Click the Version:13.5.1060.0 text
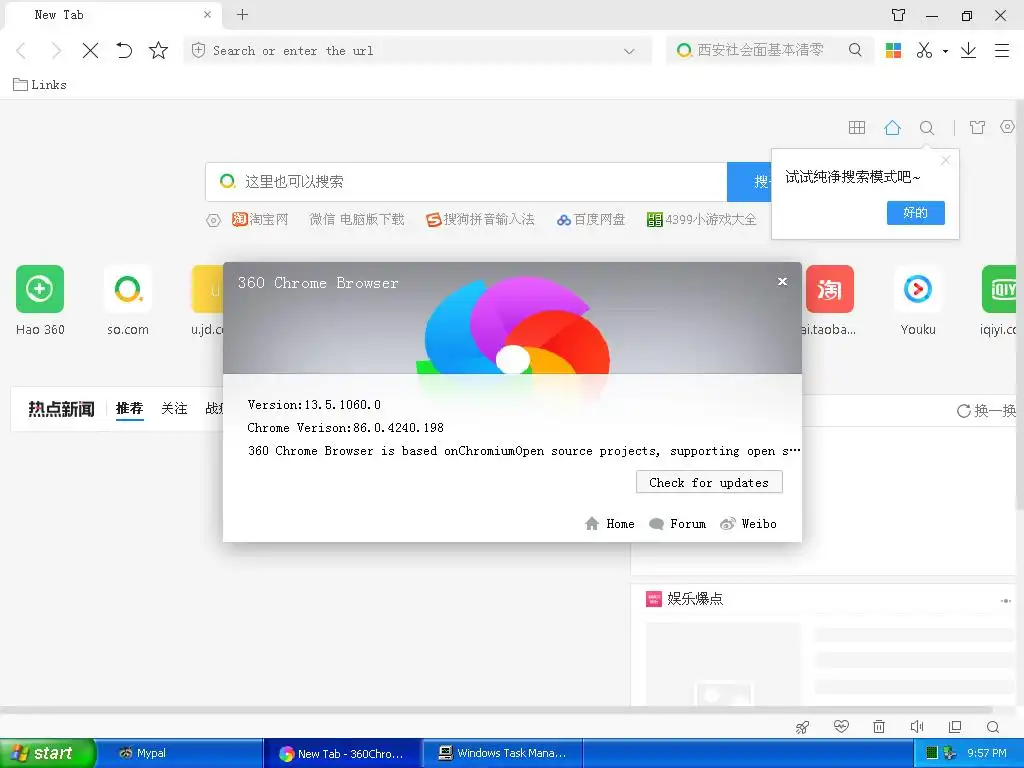This screenshot has height=768, width=1024. pos(313,405)
